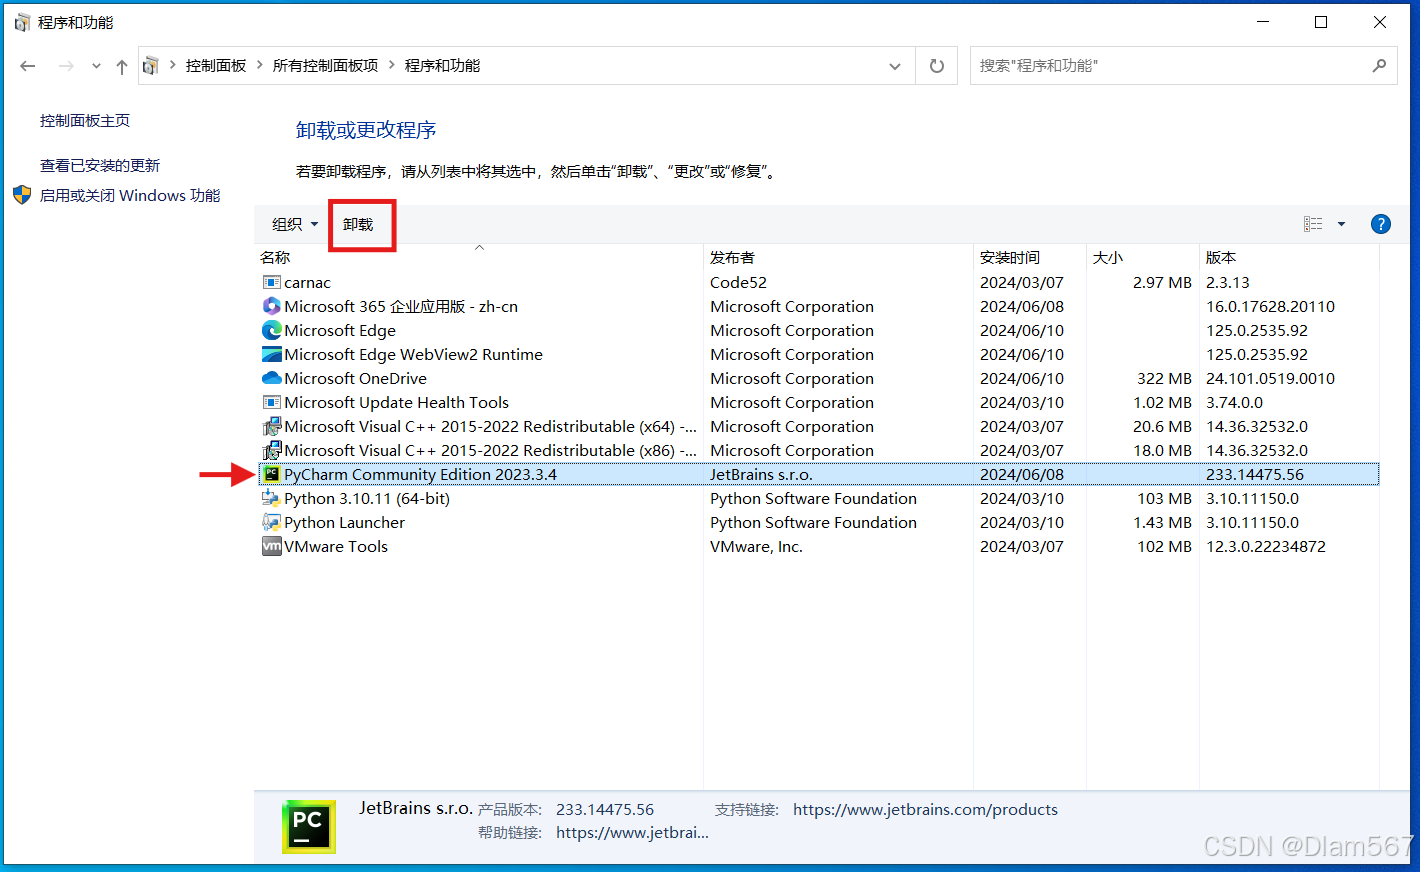Image resolution: width=1420 pixels, height=872 pixels.
Task: Click version 12.3.0.22234872 cell
Action: click(1266, 547)
